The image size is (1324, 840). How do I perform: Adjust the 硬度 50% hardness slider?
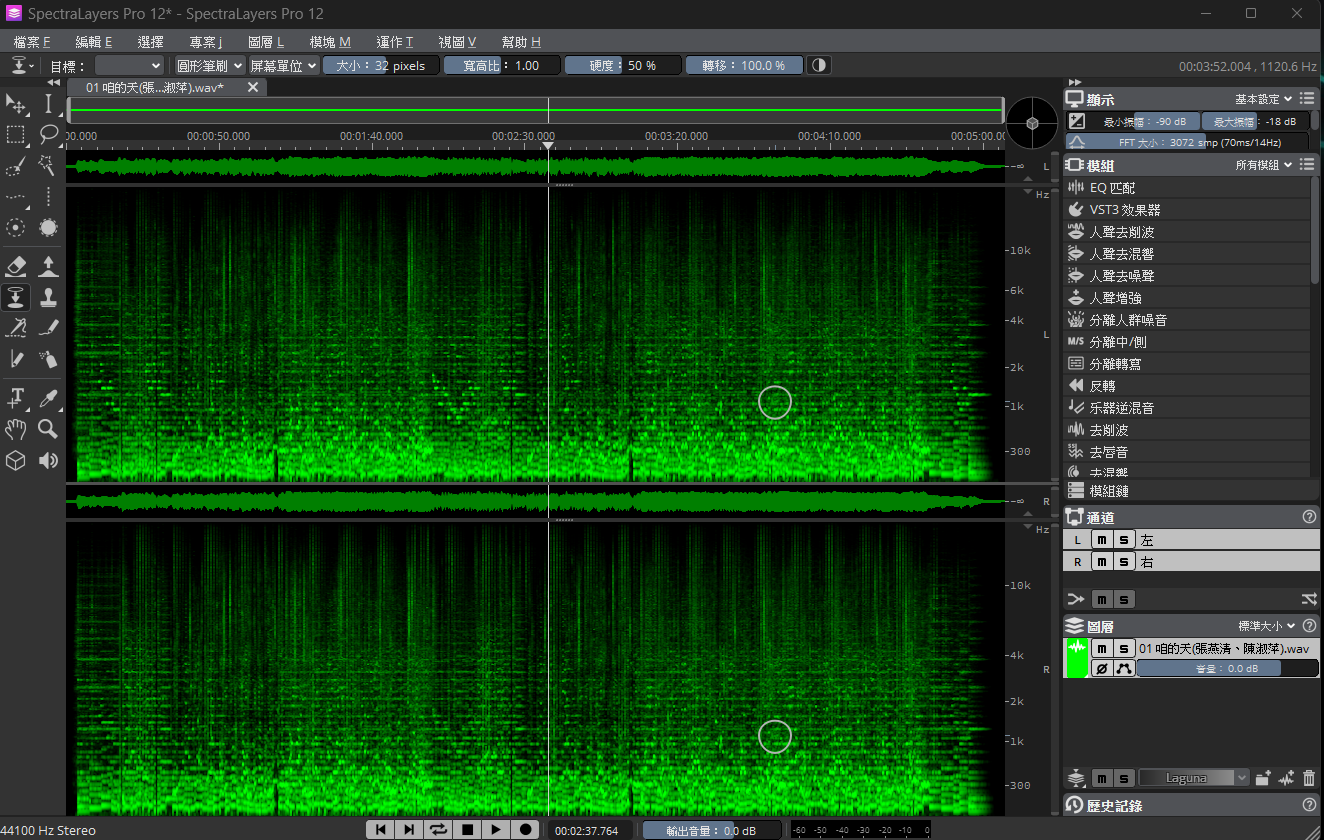point(622,65)
